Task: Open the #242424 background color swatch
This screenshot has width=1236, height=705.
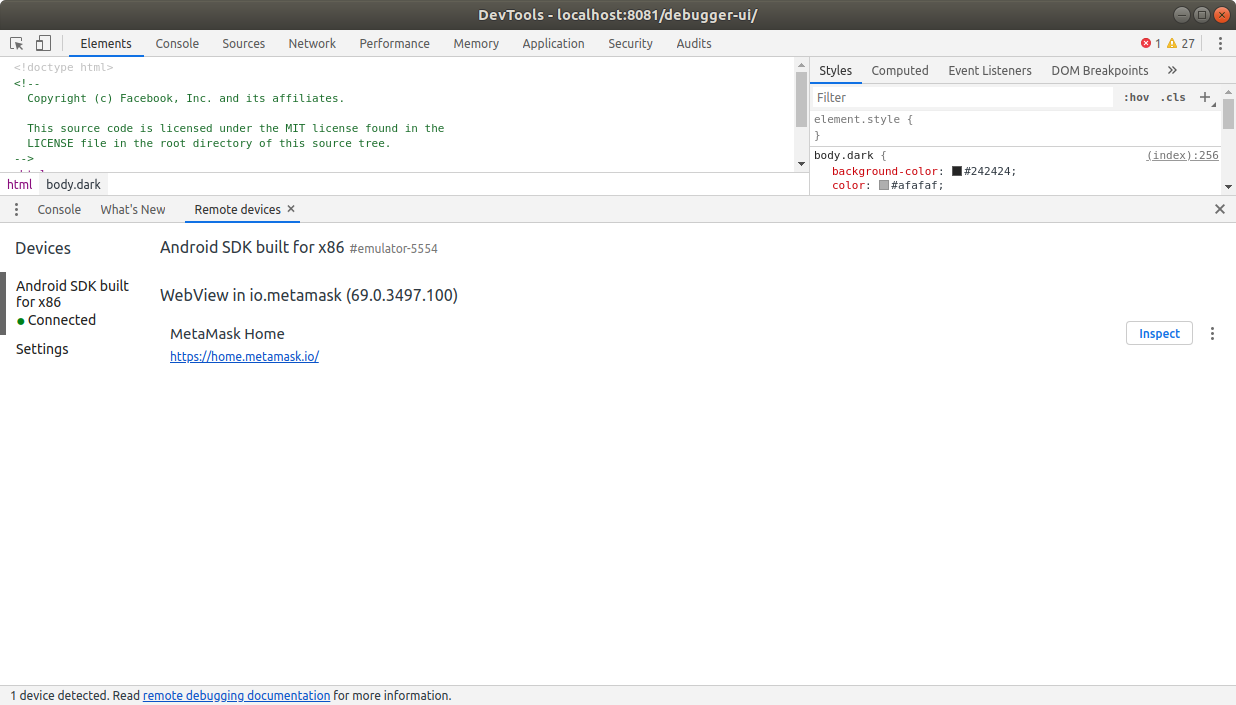Action: point(957,171)
